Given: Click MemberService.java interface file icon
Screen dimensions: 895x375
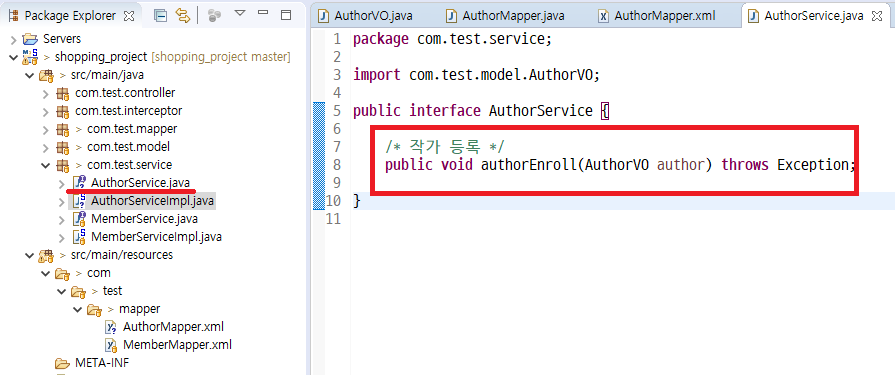Looking at the screenshot, I should (79, 219).
